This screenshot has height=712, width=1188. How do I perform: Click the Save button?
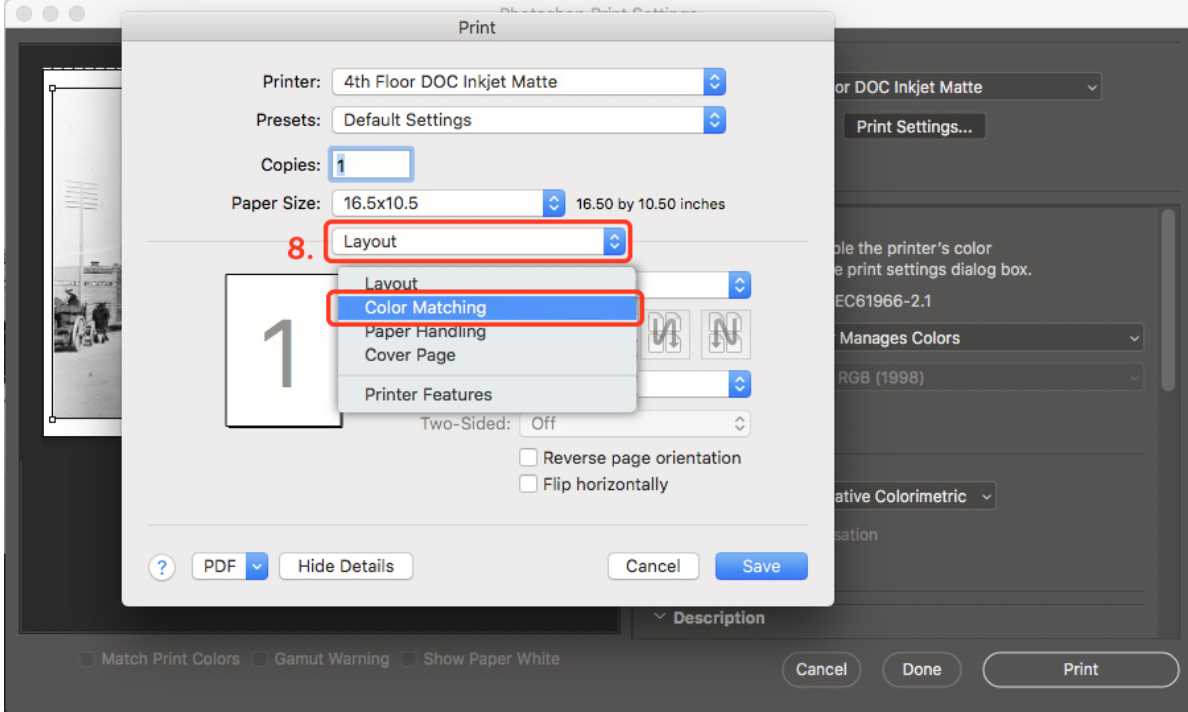point(761,566)
